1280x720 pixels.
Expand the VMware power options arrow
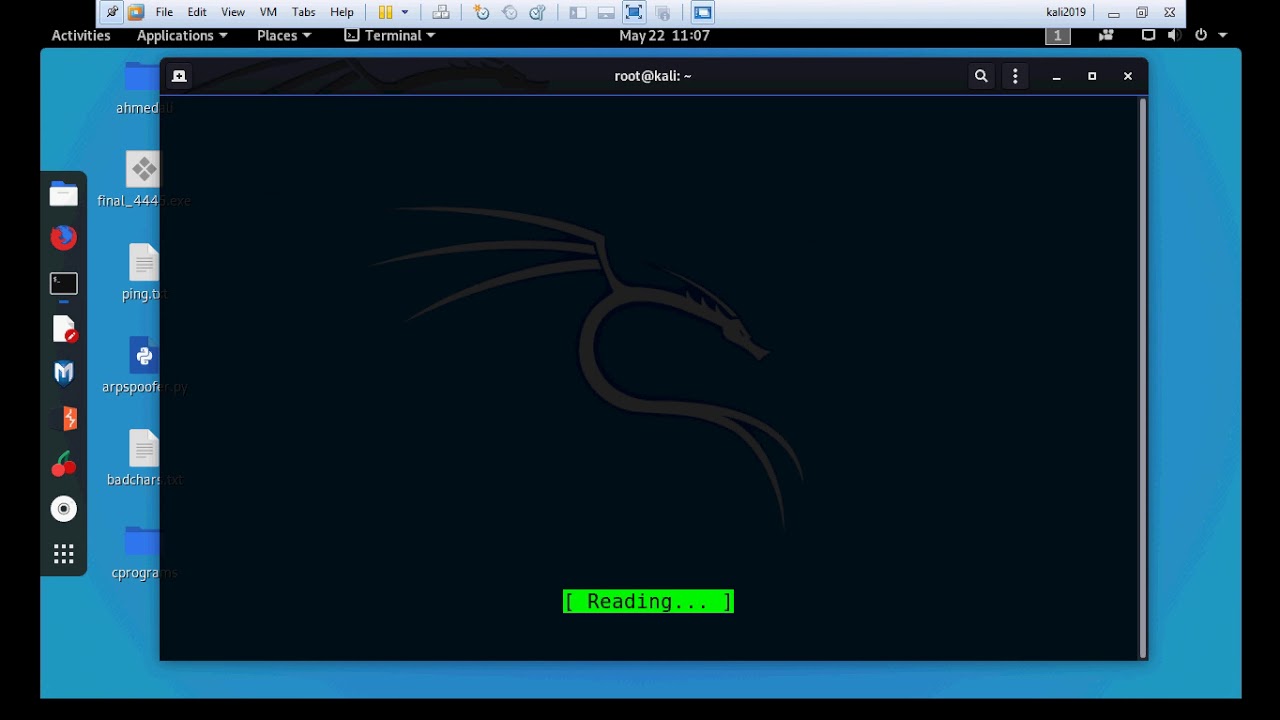point(405,12)
